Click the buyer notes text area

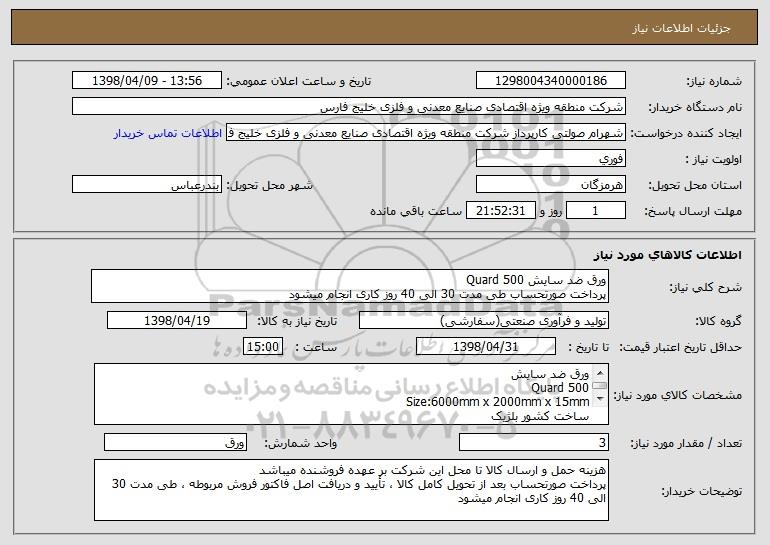351,490
